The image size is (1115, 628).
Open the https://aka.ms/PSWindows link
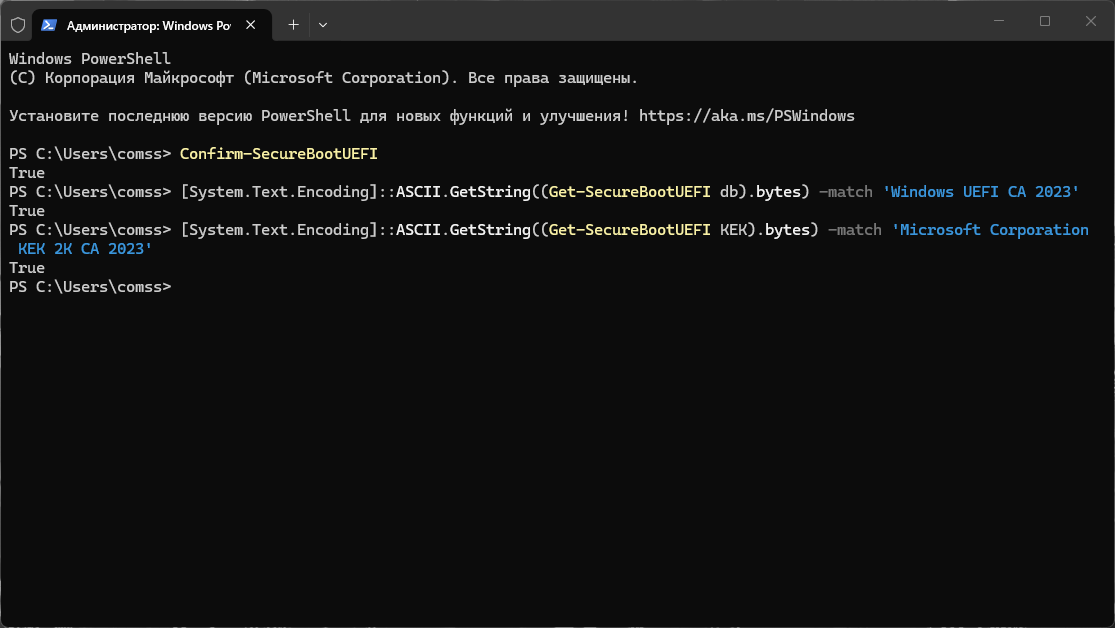pyautogui.click(x=746, y=116)
